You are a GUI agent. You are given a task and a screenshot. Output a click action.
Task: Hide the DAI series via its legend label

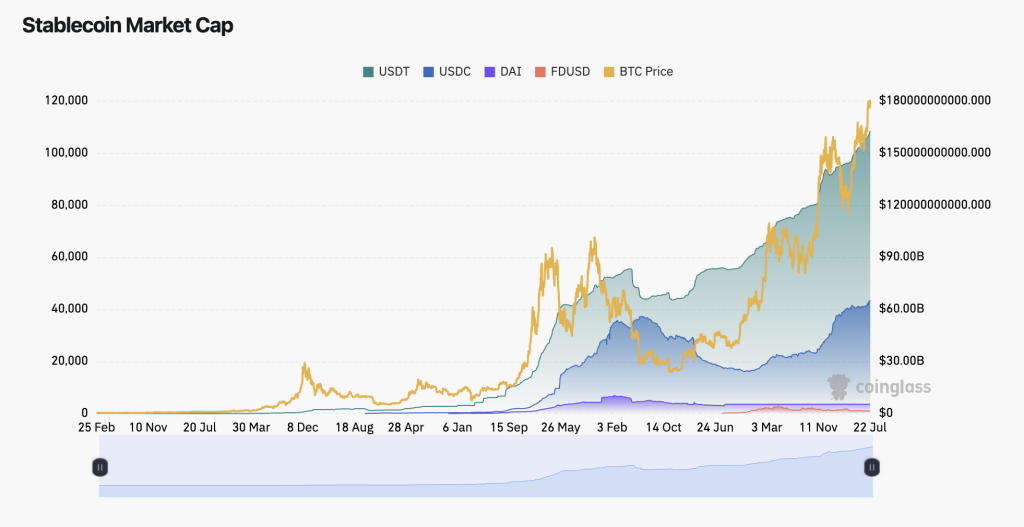click(x=511, y=72)
